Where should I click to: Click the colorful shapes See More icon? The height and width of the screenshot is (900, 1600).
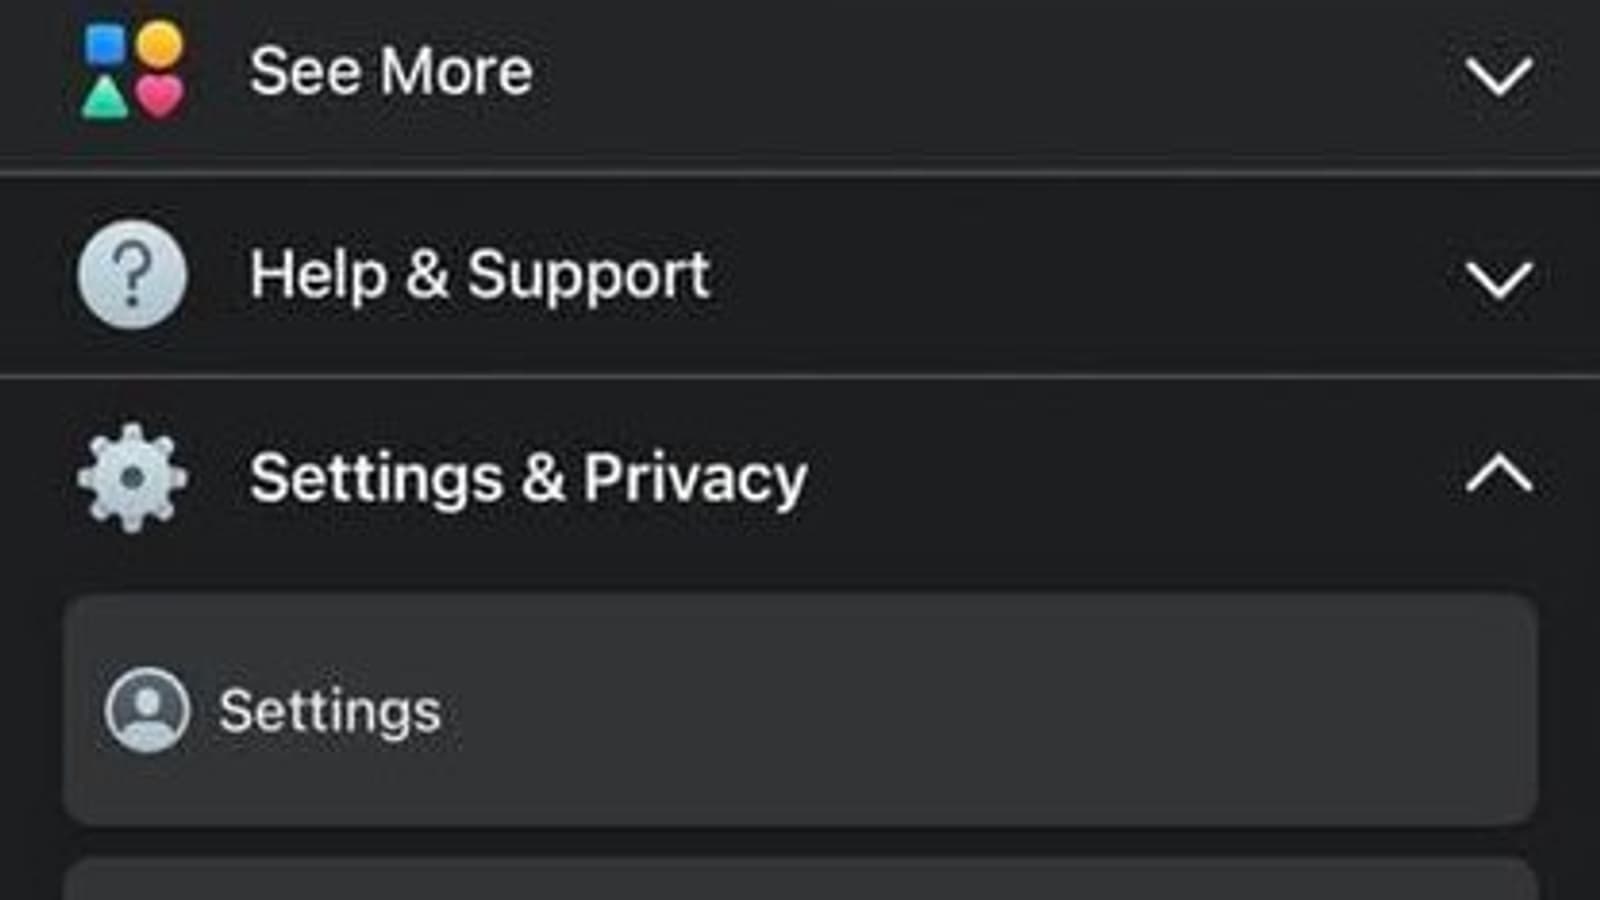[x=133, y=72]
